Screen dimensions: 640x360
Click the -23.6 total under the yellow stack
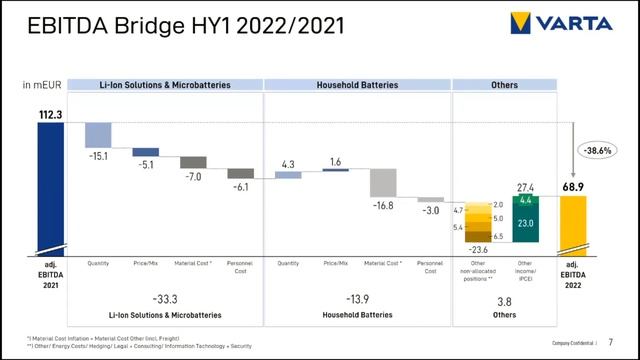click(478, 249)
